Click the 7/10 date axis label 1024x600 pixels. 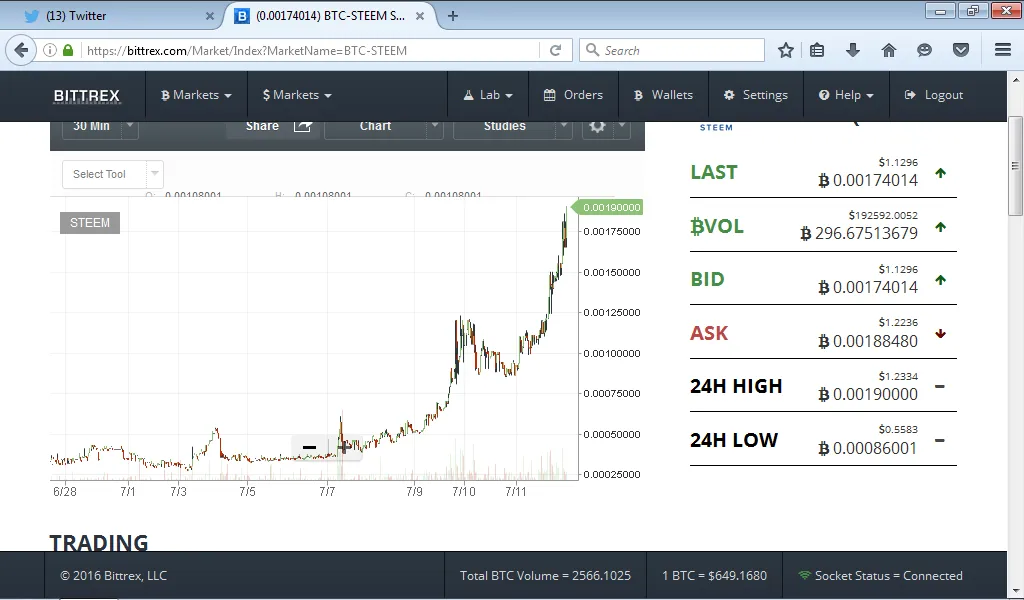click(464, 492)
